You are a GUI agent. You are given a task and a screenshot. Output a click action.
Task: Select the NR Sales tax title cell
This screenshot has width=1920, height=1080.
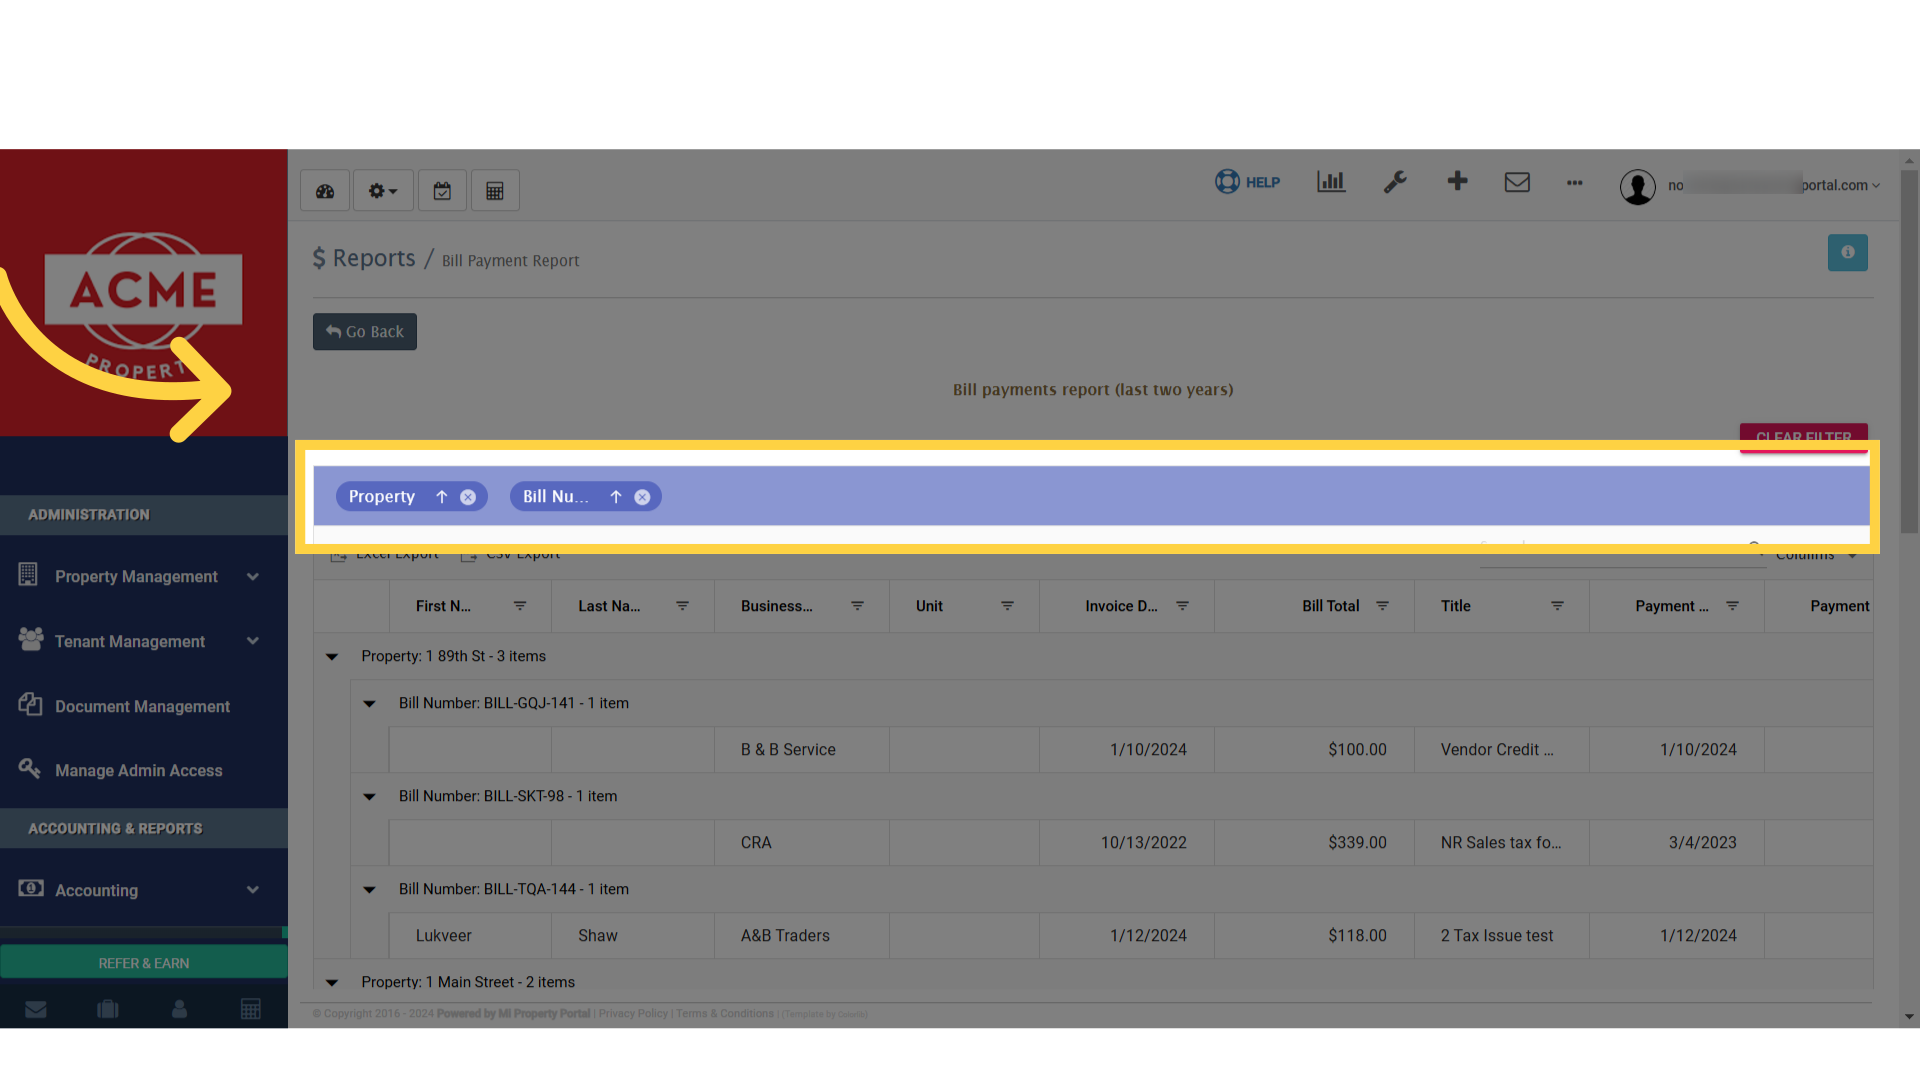tap(1500, 843)
